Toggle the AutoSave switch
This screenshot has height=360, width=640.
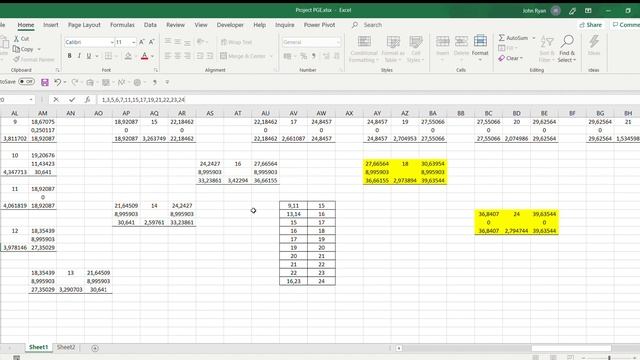[x=27, y=82]
